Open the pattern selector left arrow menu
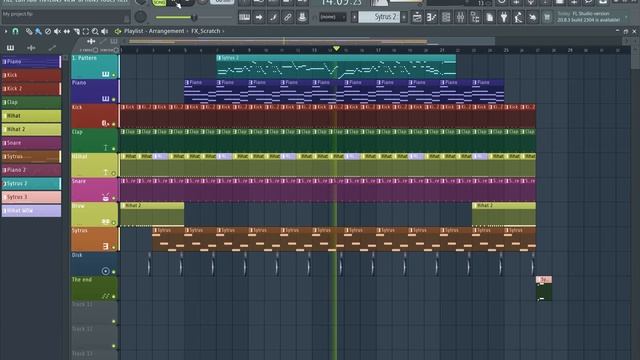640x360 pixels. click(354, 17)
